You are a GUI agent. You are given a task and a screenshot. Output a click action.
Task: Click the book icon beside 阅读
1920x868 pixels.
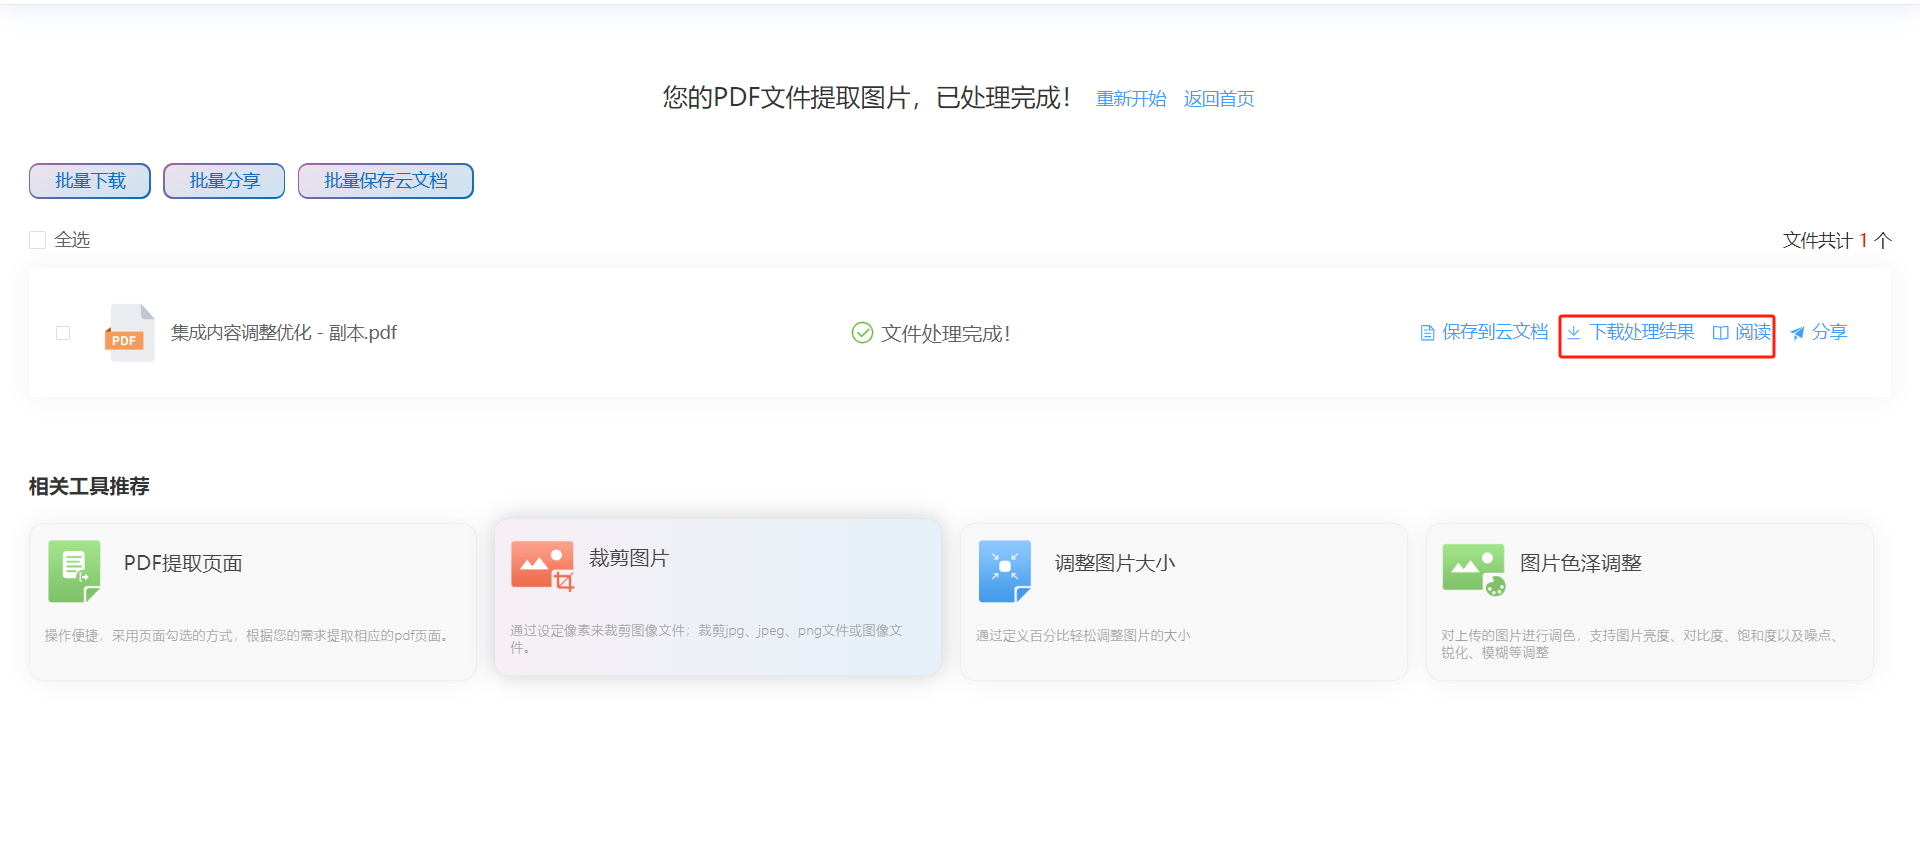pos(1720,333)
